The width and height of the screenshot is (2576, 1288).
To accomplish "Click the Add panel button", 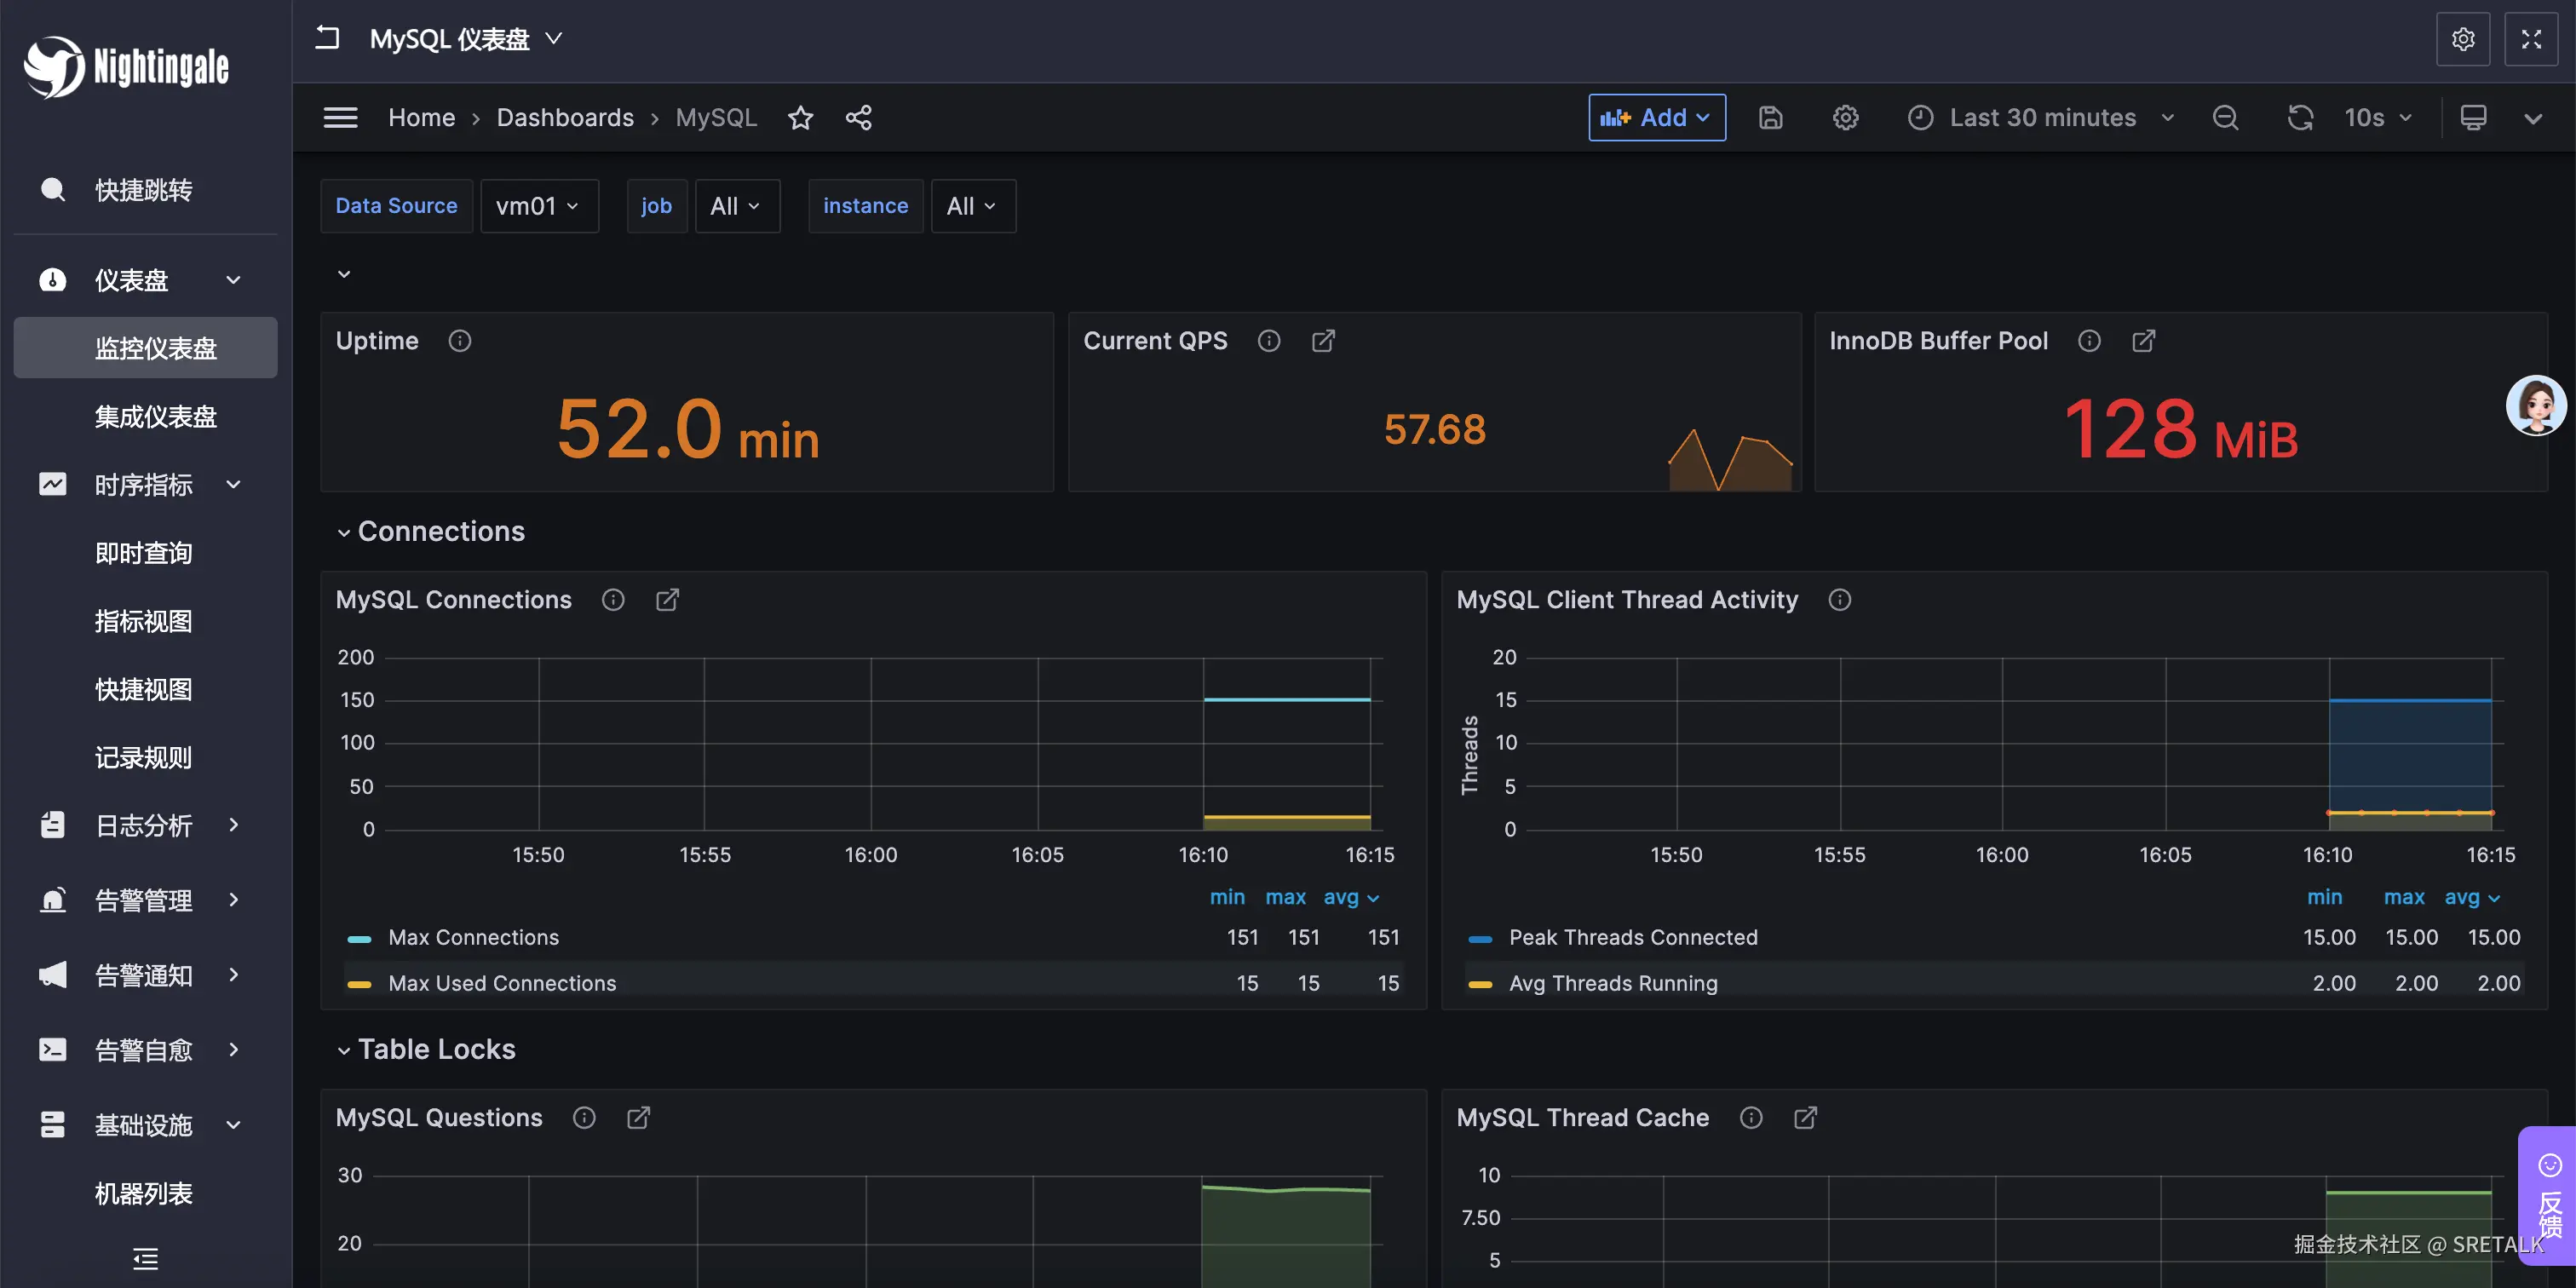I will (1656, 118).
